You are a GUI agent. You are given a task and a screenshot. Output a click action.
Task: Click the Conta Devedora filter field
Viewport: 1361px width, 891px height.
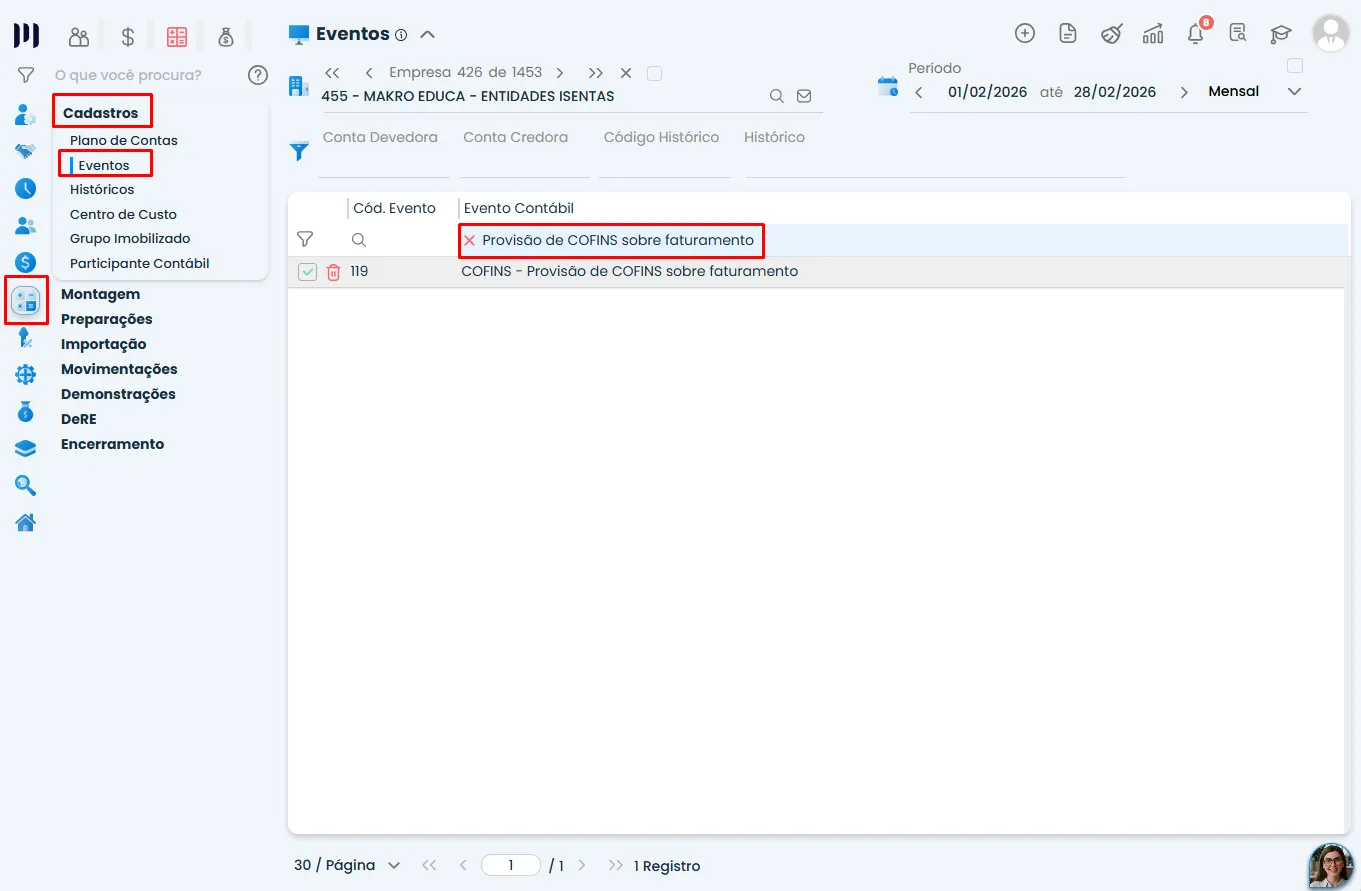(x=380, y=152)
